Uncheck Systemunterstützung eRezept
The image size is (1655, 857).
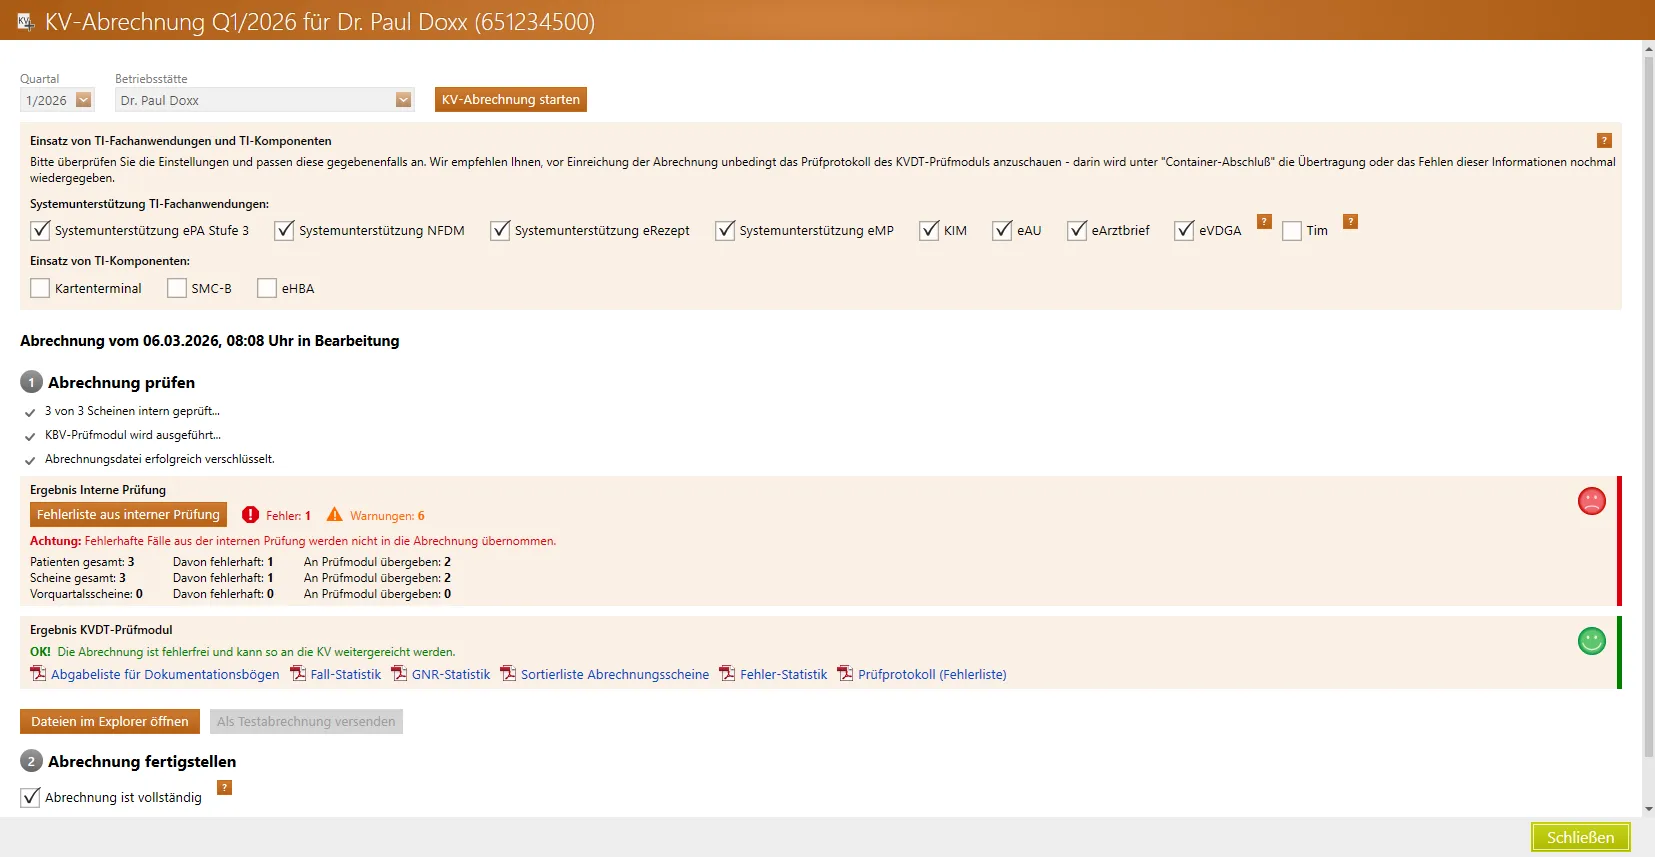click(500, 230)
